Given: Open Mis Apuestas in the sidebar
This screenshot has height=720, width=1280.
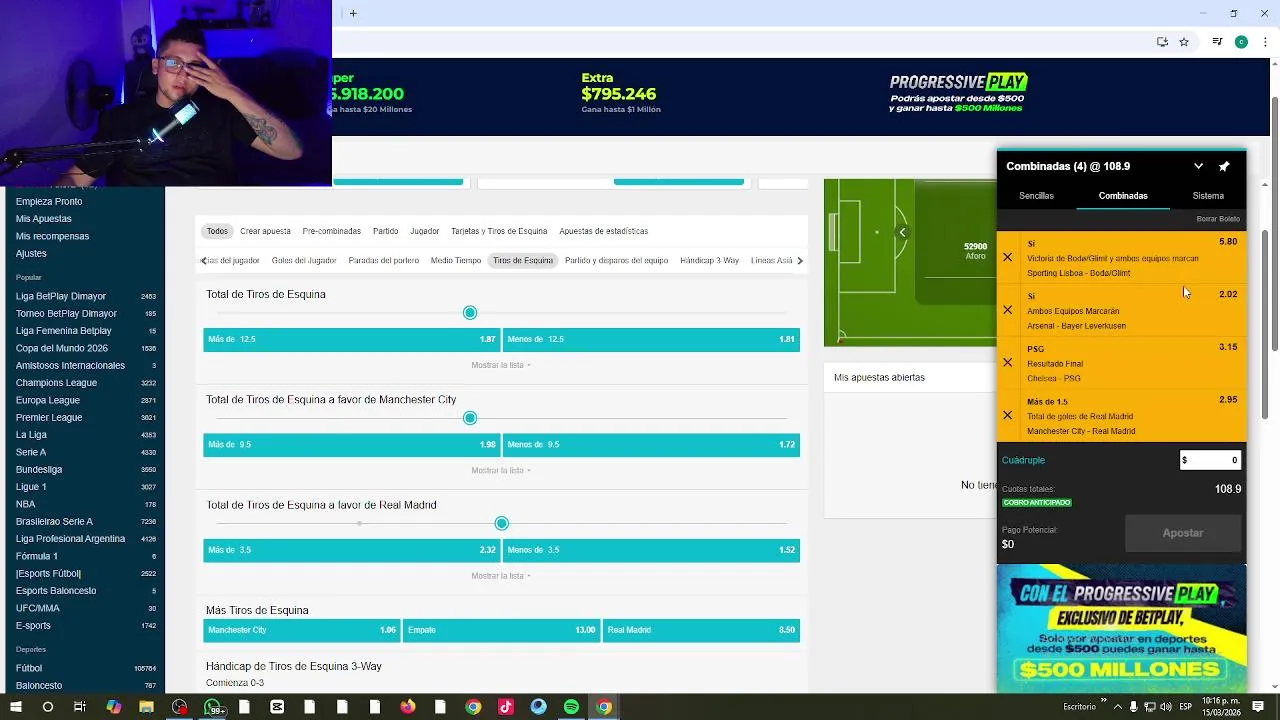Looking at the screenshot, I should (x=44, y=219).
